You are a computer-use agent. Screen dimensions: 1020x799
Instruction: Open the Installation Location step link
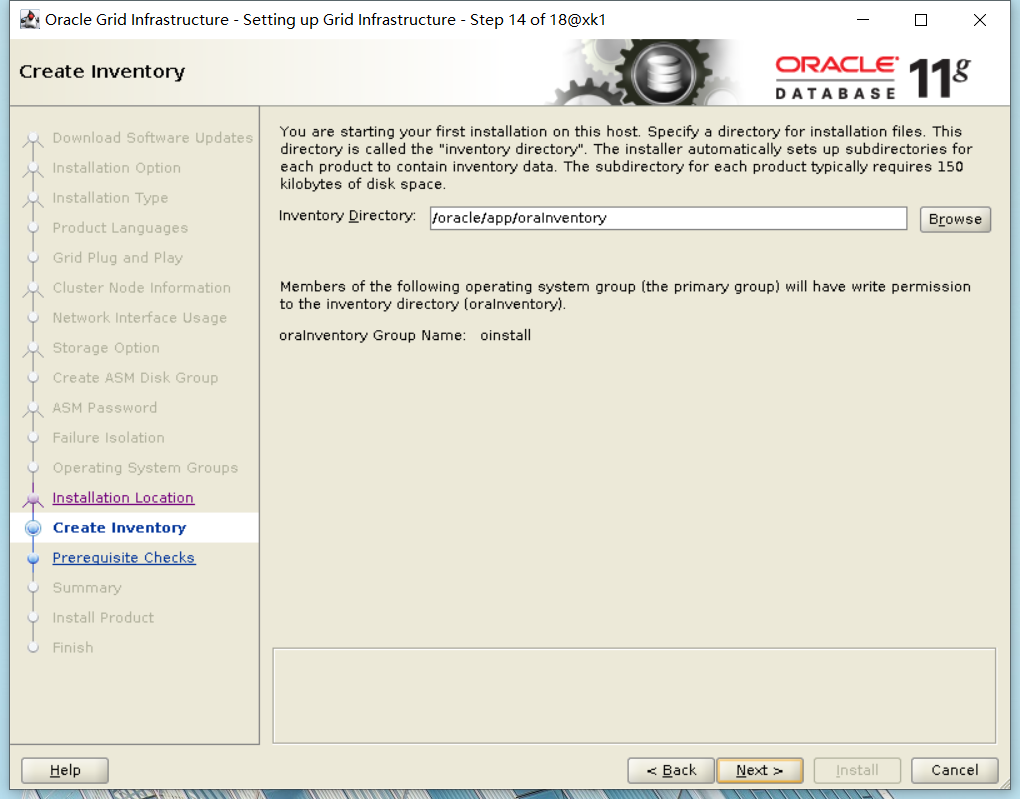tap(123, 498)
